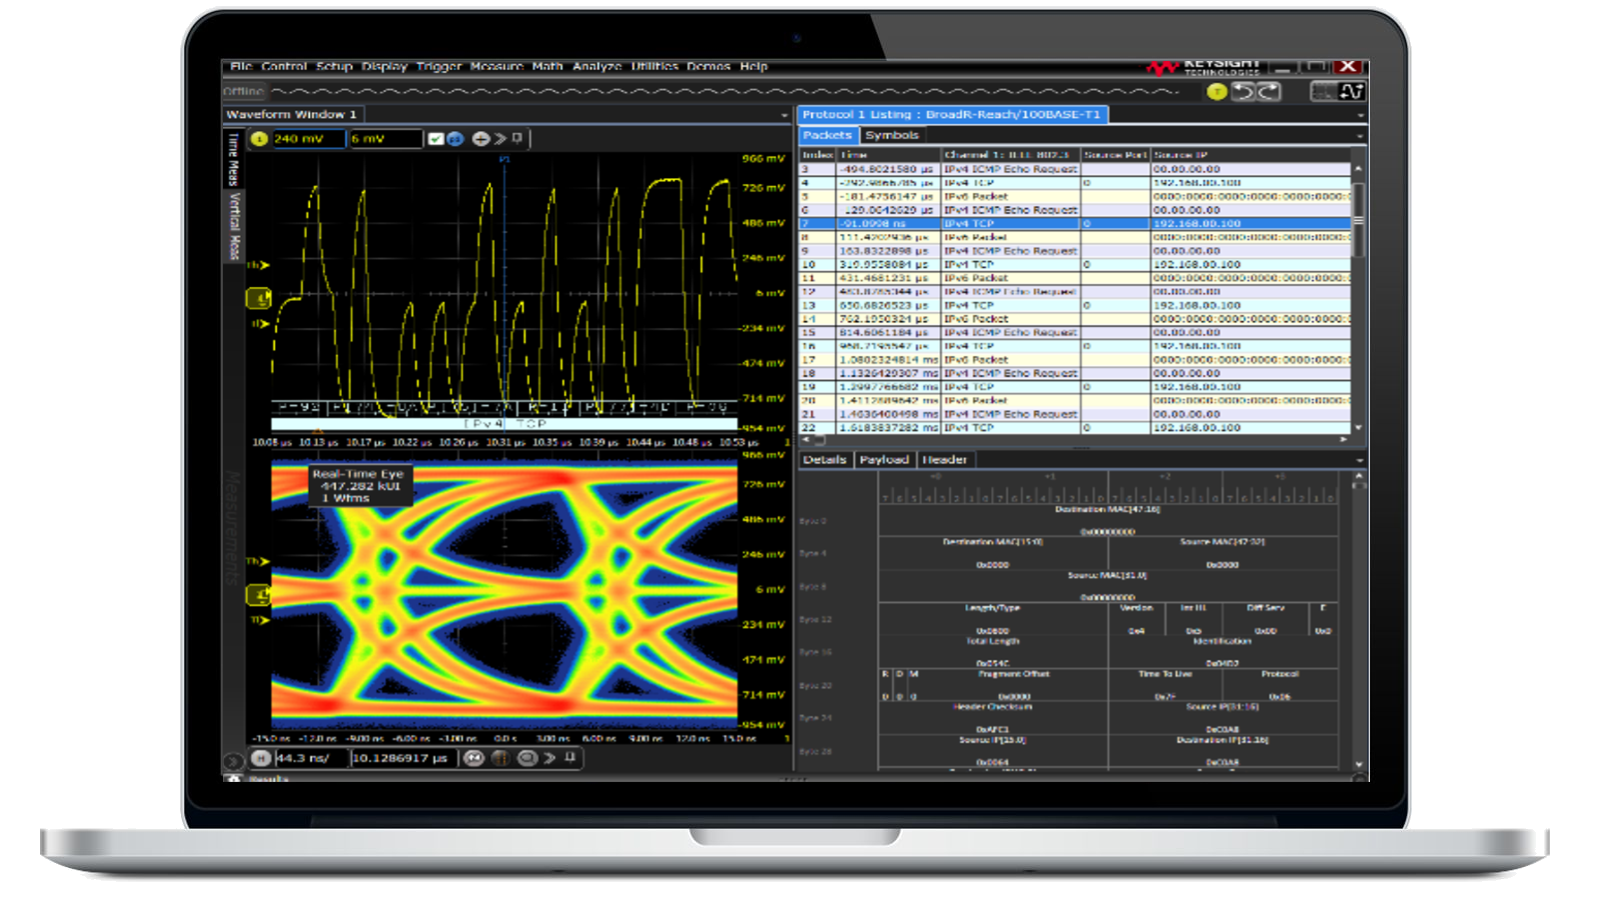Toggle the channel 1 display checkbox

point(435,139)
